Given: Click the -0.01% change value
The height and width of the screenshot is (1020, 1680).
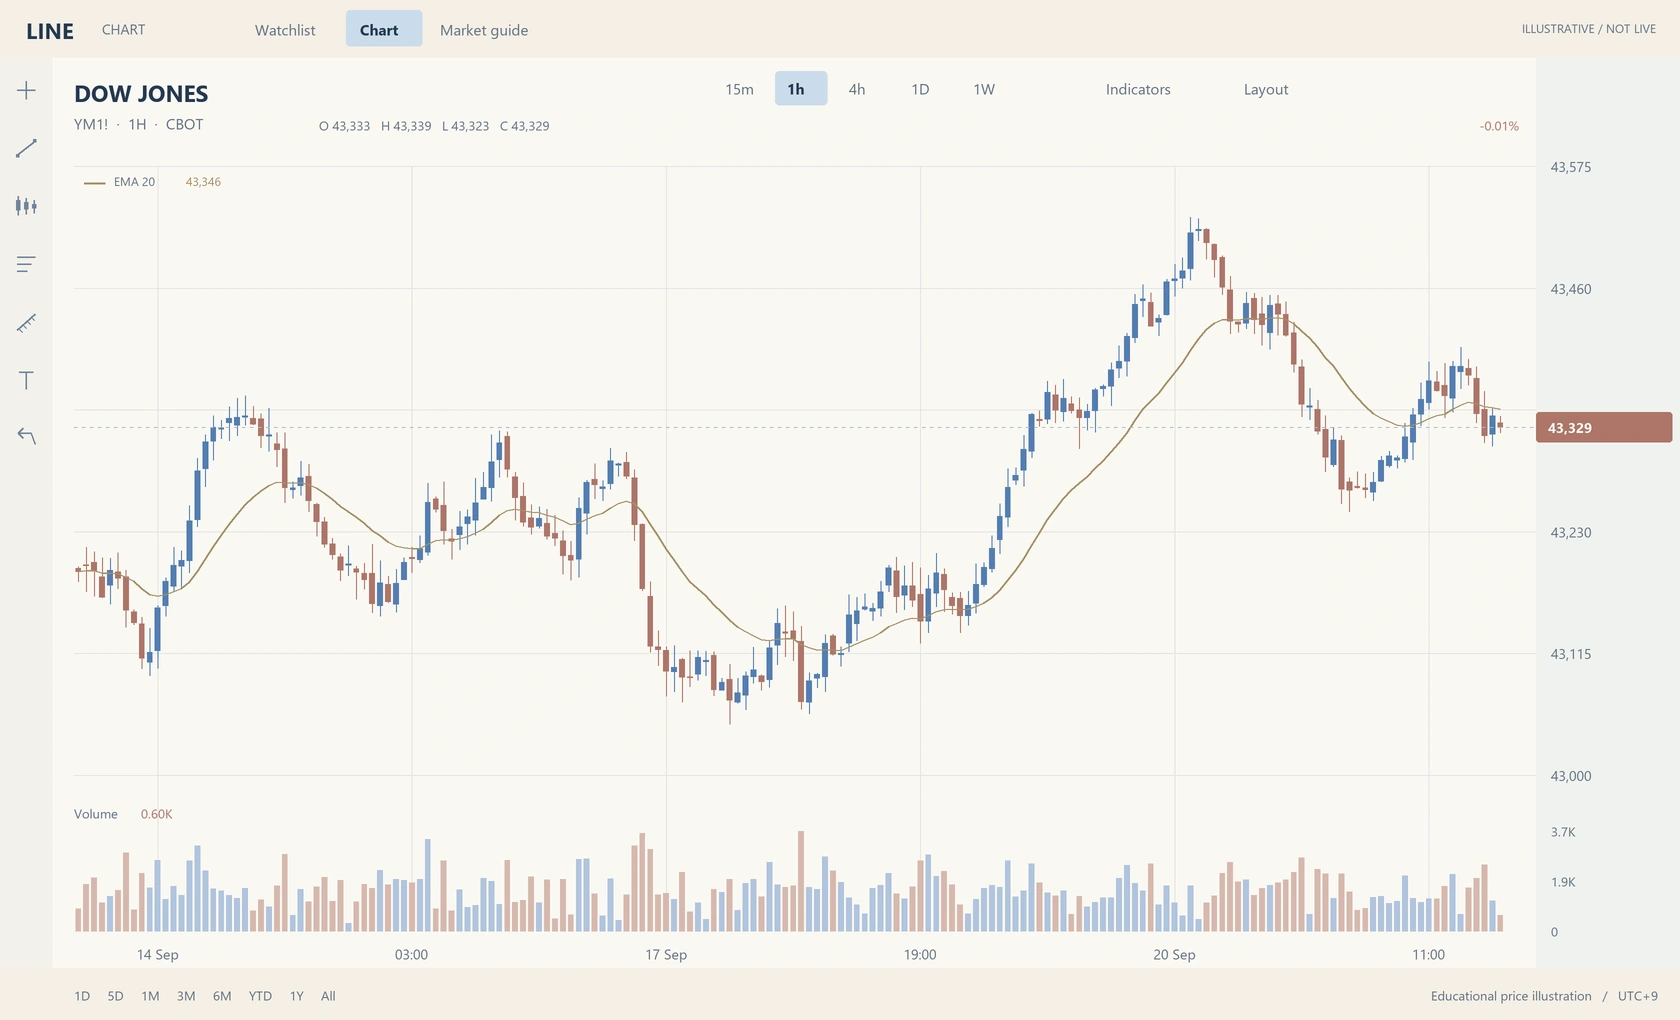Looking at the screenshot, I should [x=1499, y=126].
